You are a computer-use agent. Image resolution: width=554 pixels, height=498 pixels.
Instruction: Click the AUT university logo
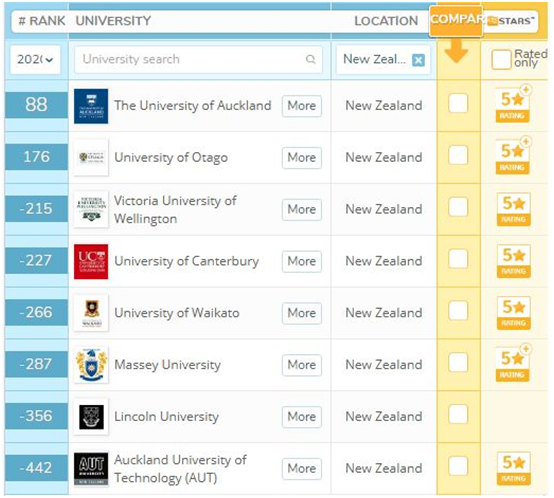(x=91, y=469)
